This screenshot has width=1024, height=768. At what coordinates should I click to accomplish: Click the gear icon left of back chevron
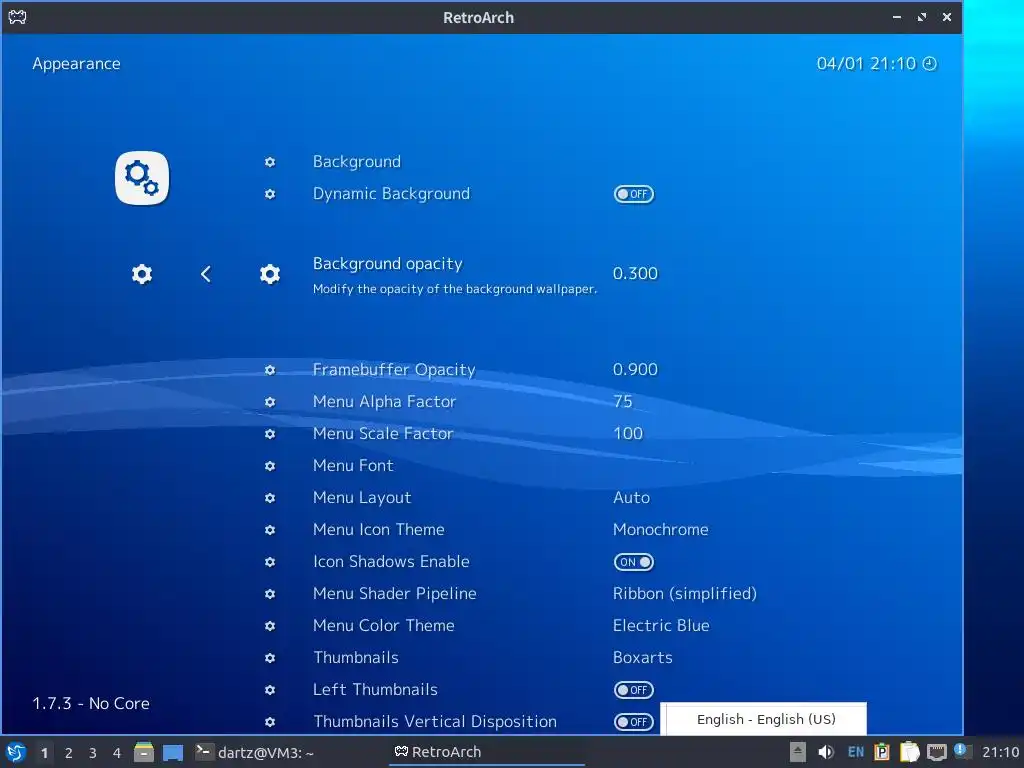click(x=142, y=274)
